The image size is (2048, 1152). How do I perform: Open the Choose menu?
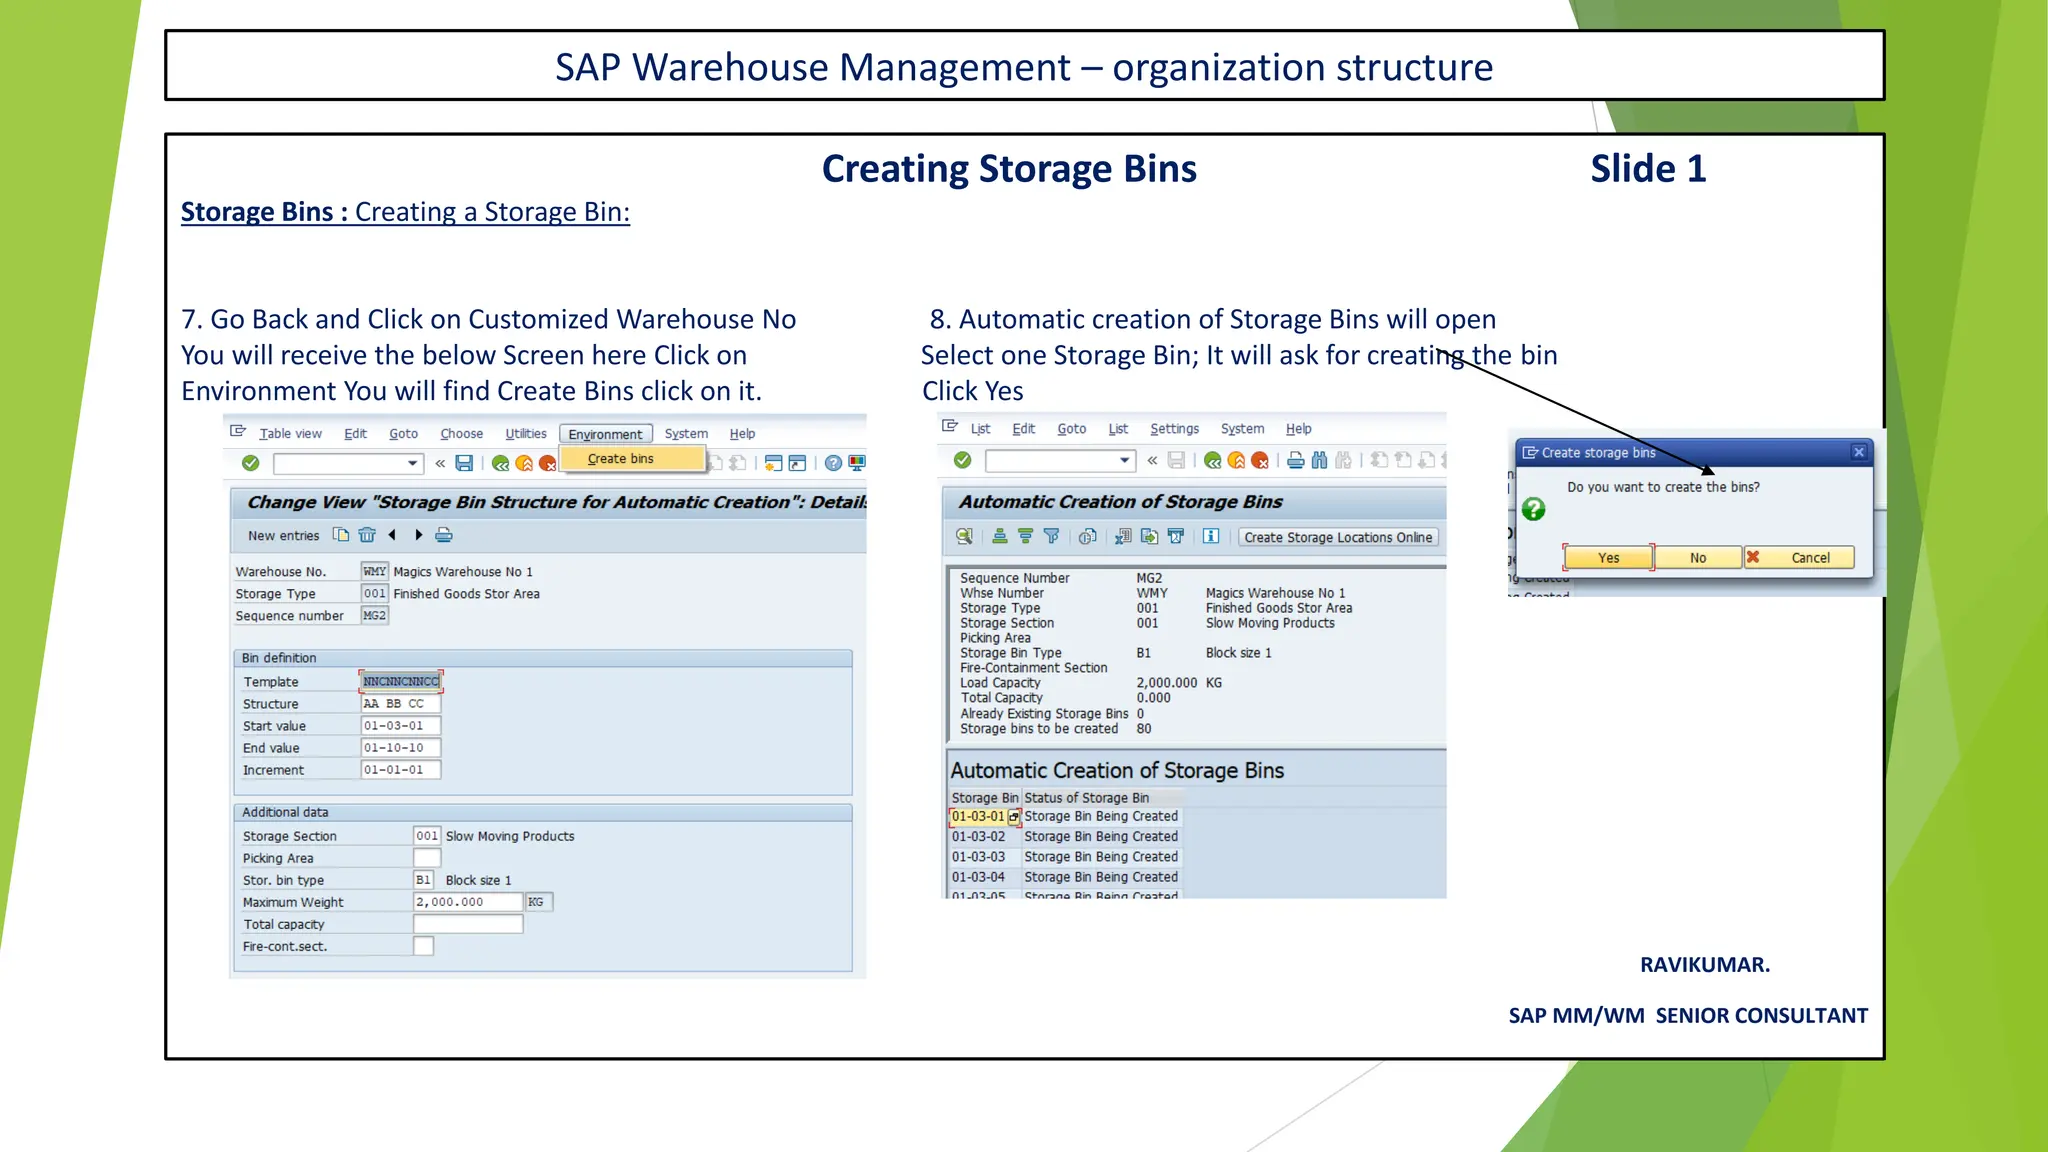pos(461,434)
